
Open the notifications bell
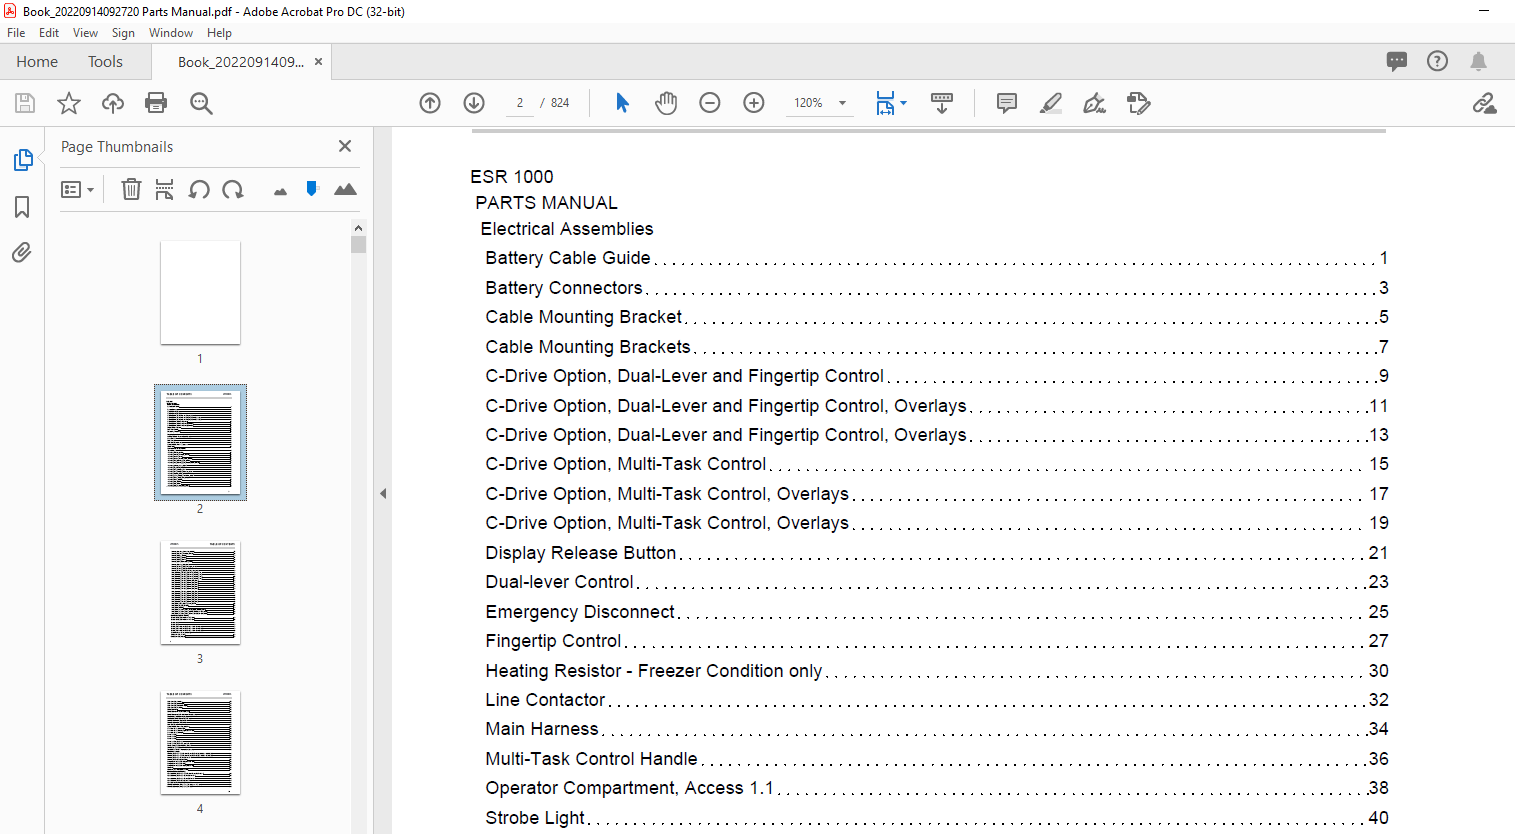coord(1478,61)
